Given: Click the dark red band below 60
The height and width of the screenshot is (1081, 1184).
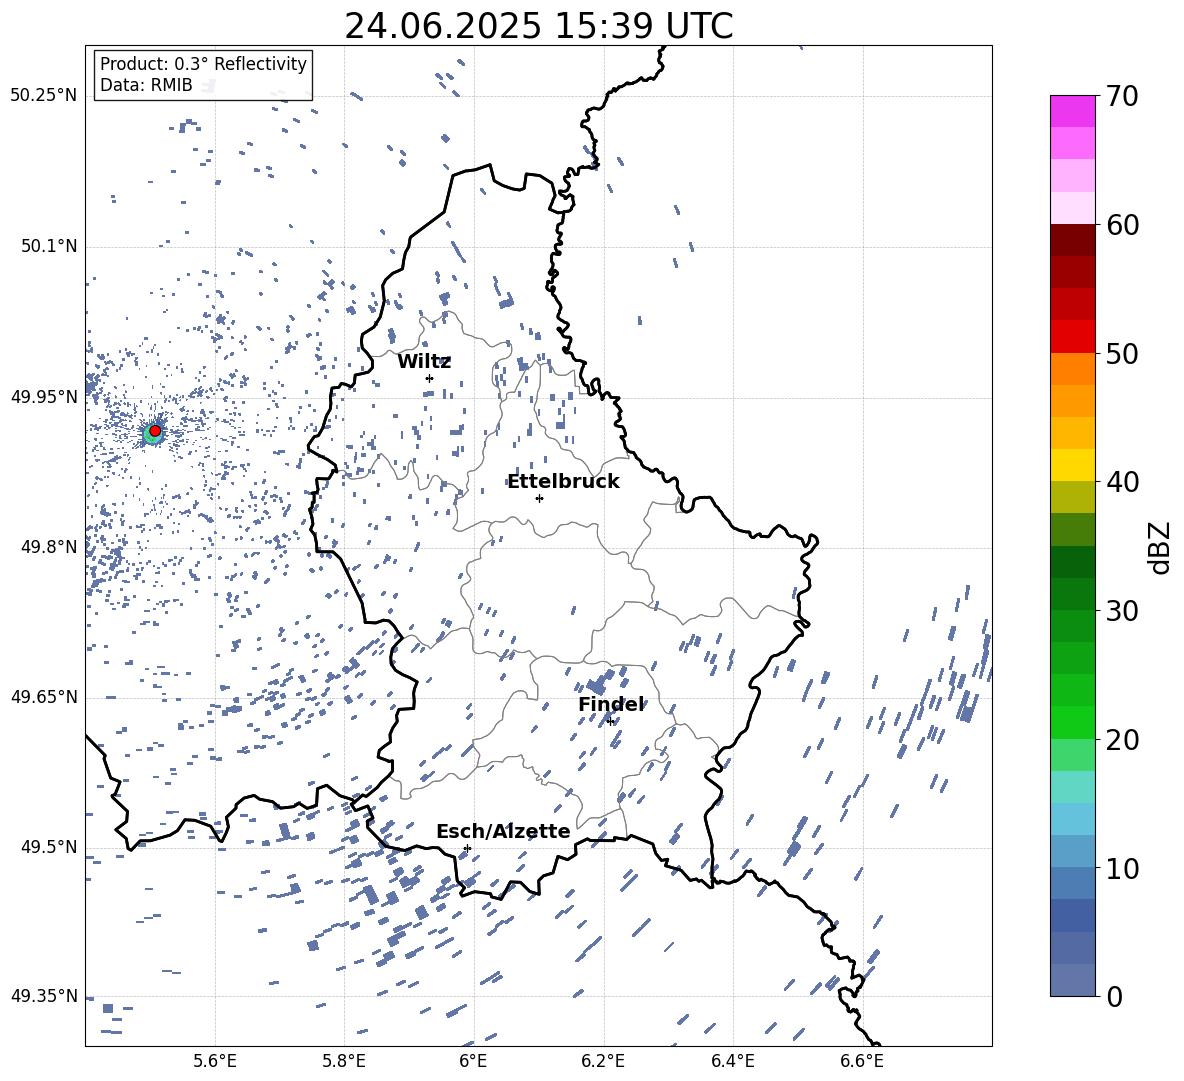Looking at the screenshot, I should pyautogui.click(x=1072, y=240).
